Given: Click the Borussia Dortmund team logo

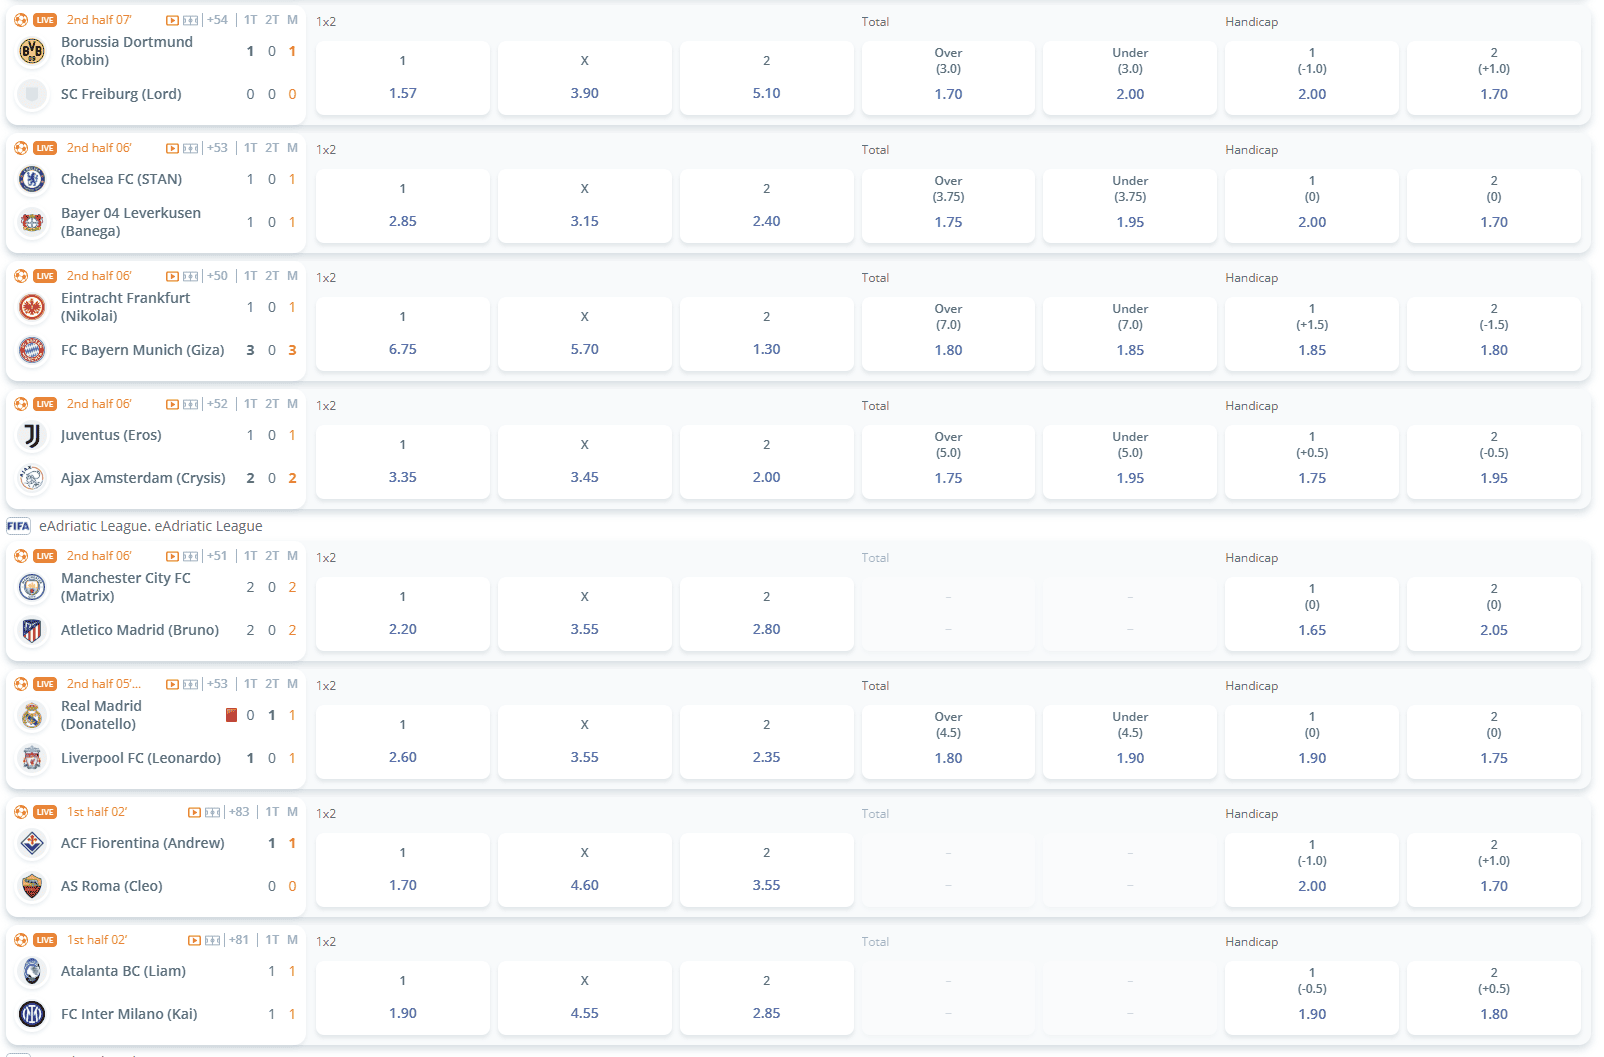Looking at the screenshot, I should [x=32, y=51].
